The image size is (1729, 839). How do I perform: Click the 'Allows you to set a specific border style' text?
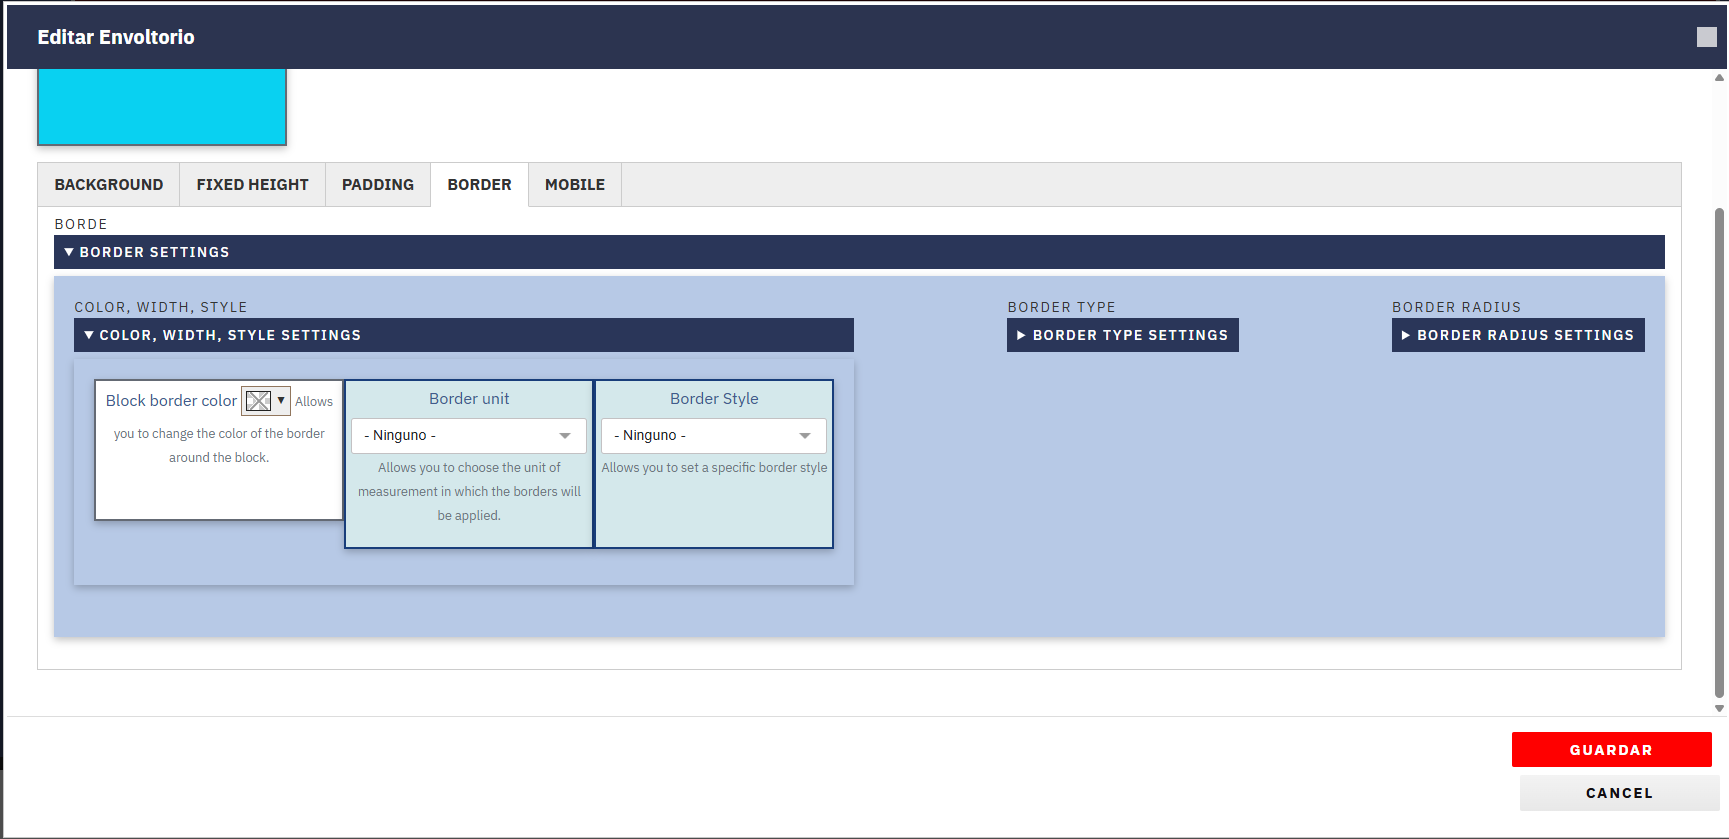coord(714,468)
